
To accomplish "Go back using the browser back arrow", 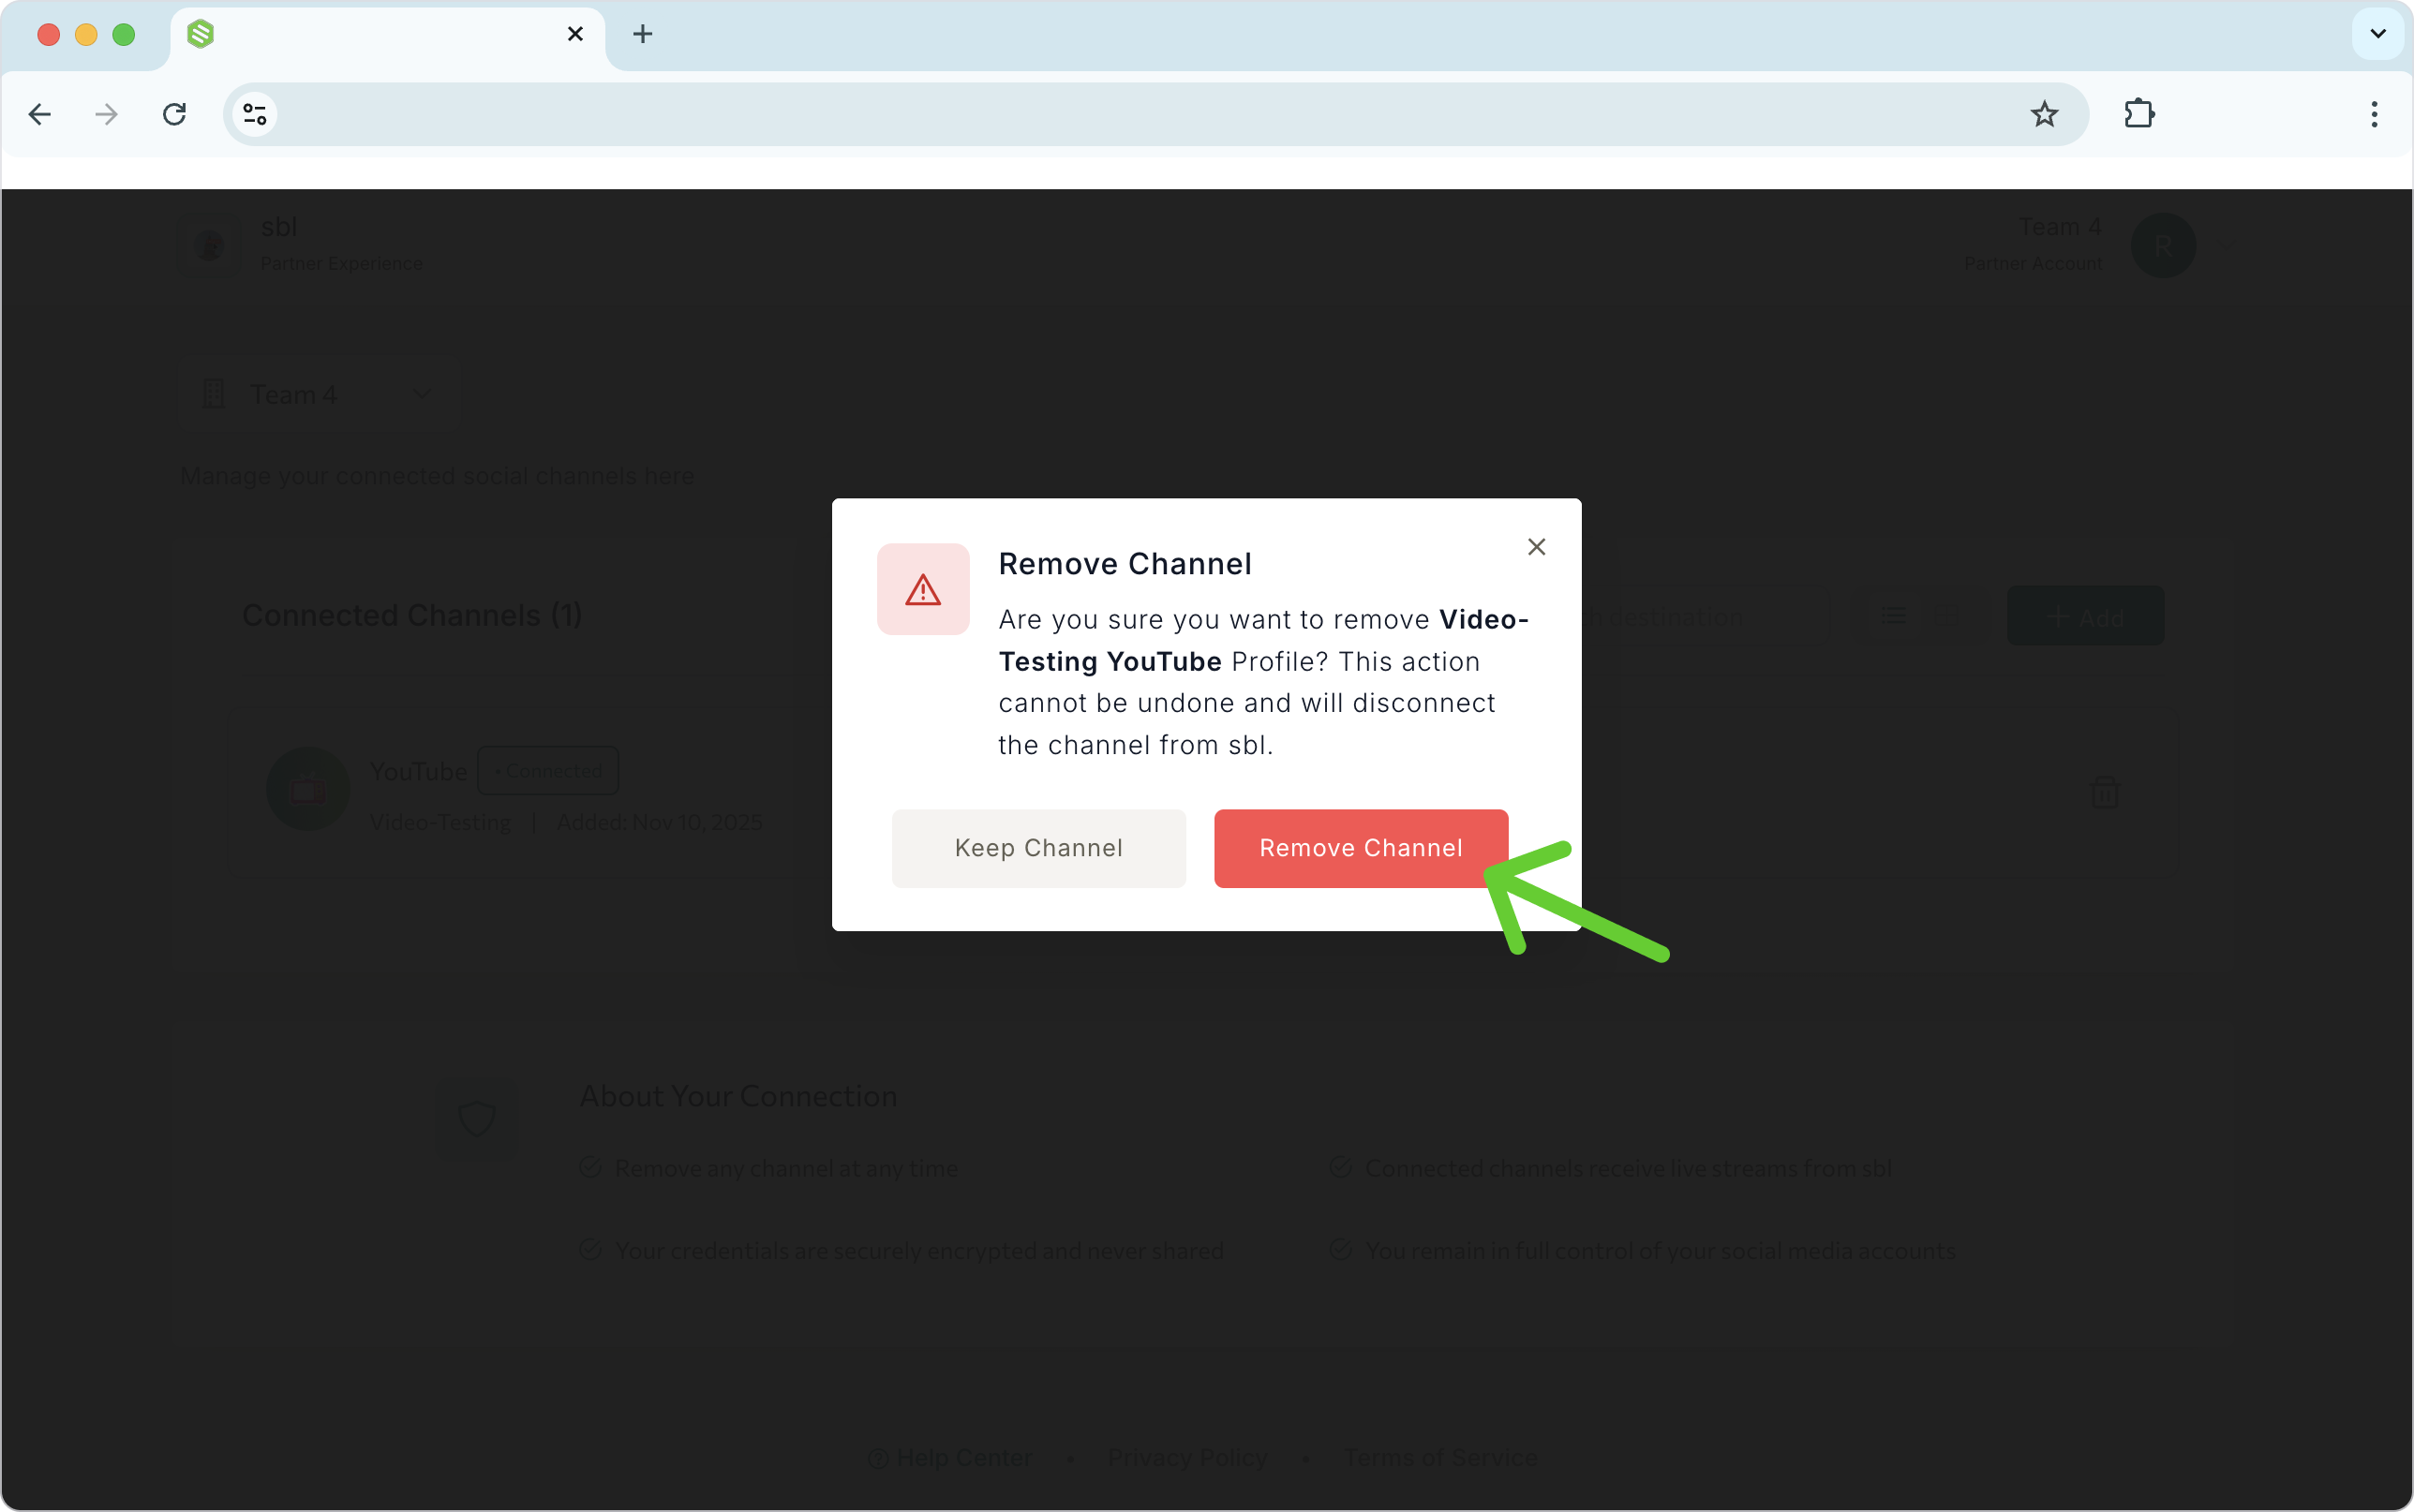I will pyautogui.click(x=40, y=114).
